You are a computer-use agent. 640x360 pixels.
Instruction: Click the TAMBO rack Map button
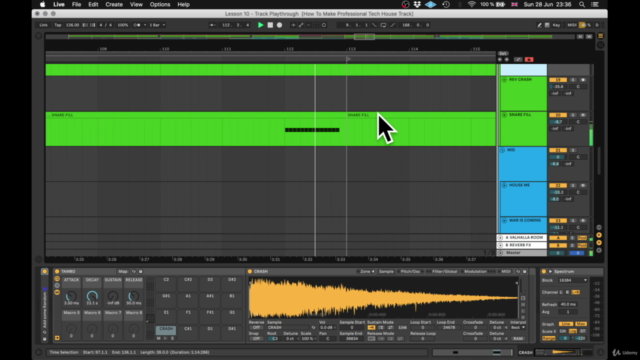[122, 271]
